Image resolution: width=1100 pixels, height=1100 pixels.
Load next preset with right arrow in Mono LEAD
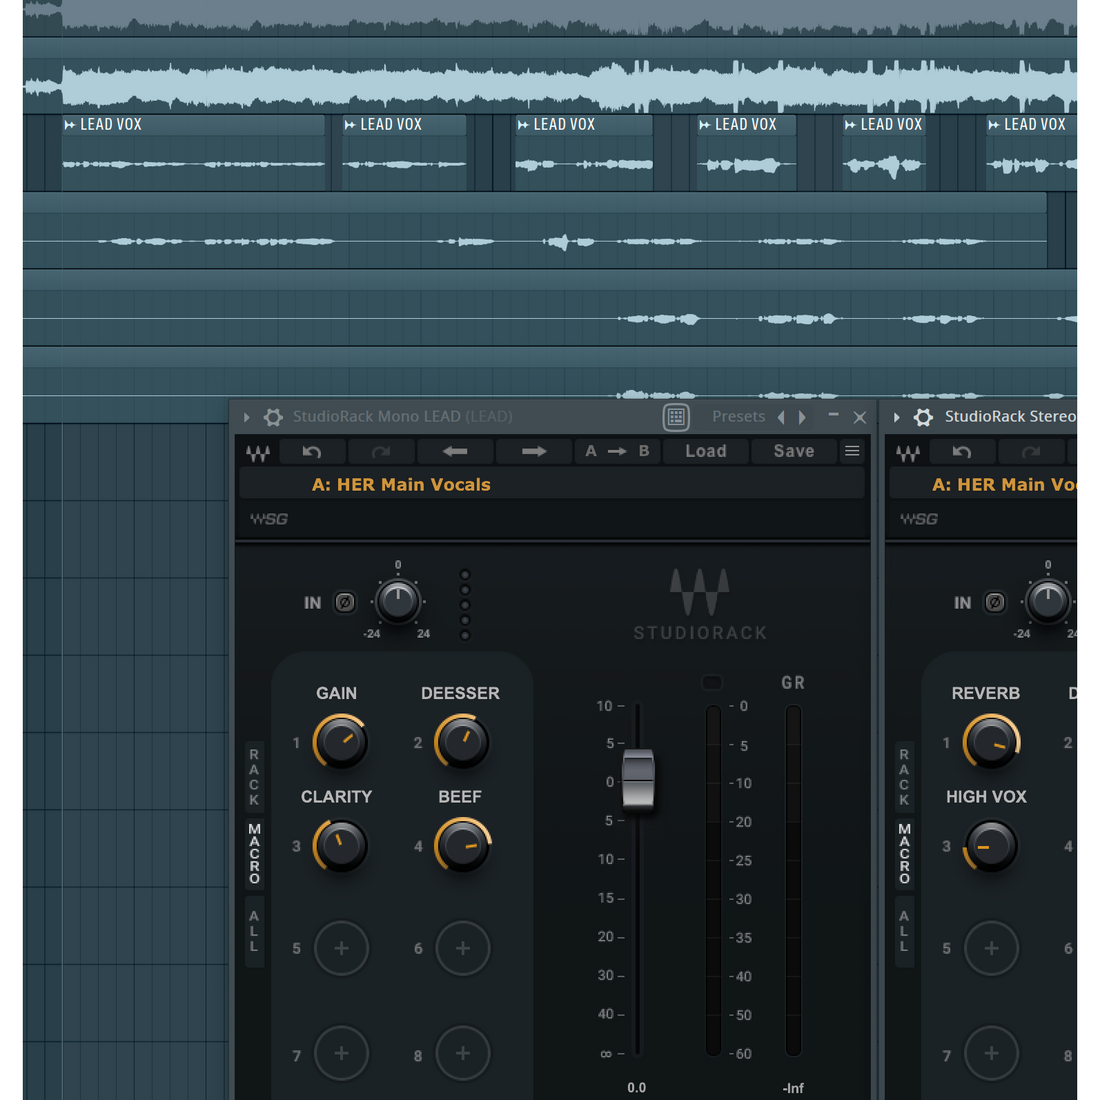(x=534, y=452)
